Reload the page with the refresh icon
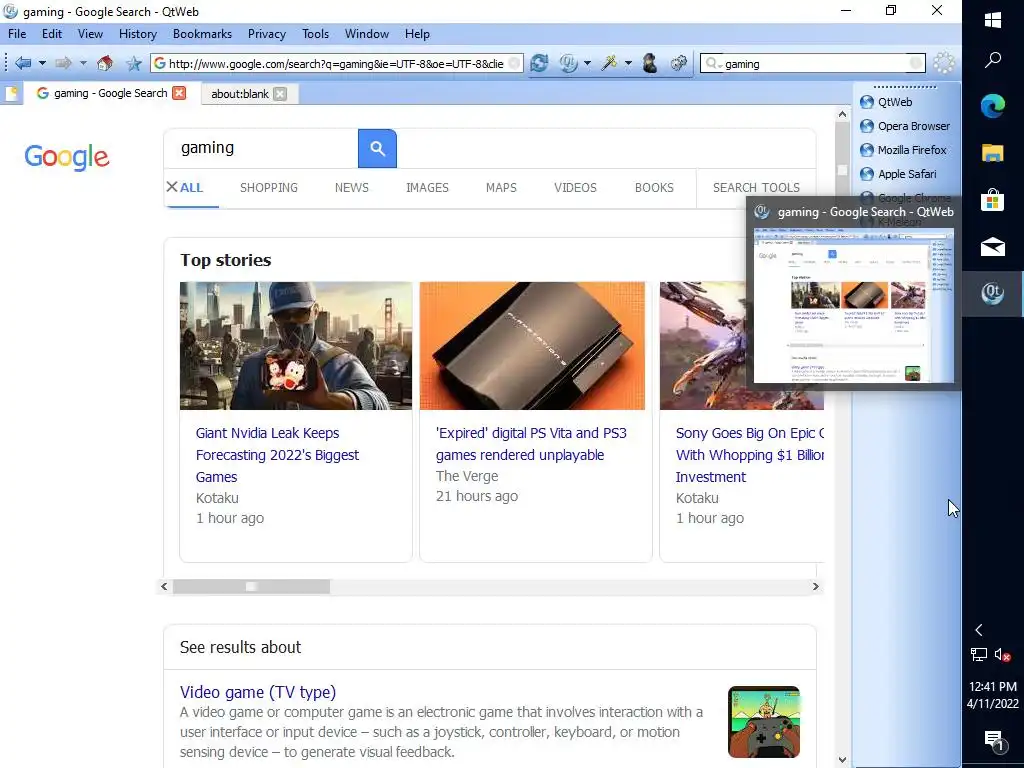The height and width of the screenshot is (768, 1024). tap(539, 63)
